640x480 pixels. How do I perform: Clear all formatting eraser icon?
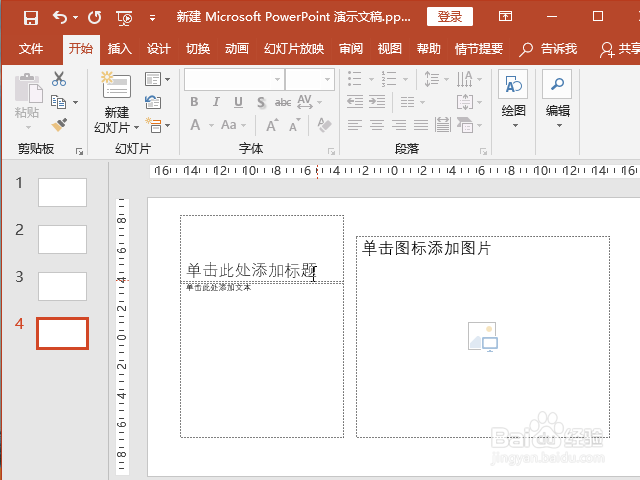click(x=324, y=125)
